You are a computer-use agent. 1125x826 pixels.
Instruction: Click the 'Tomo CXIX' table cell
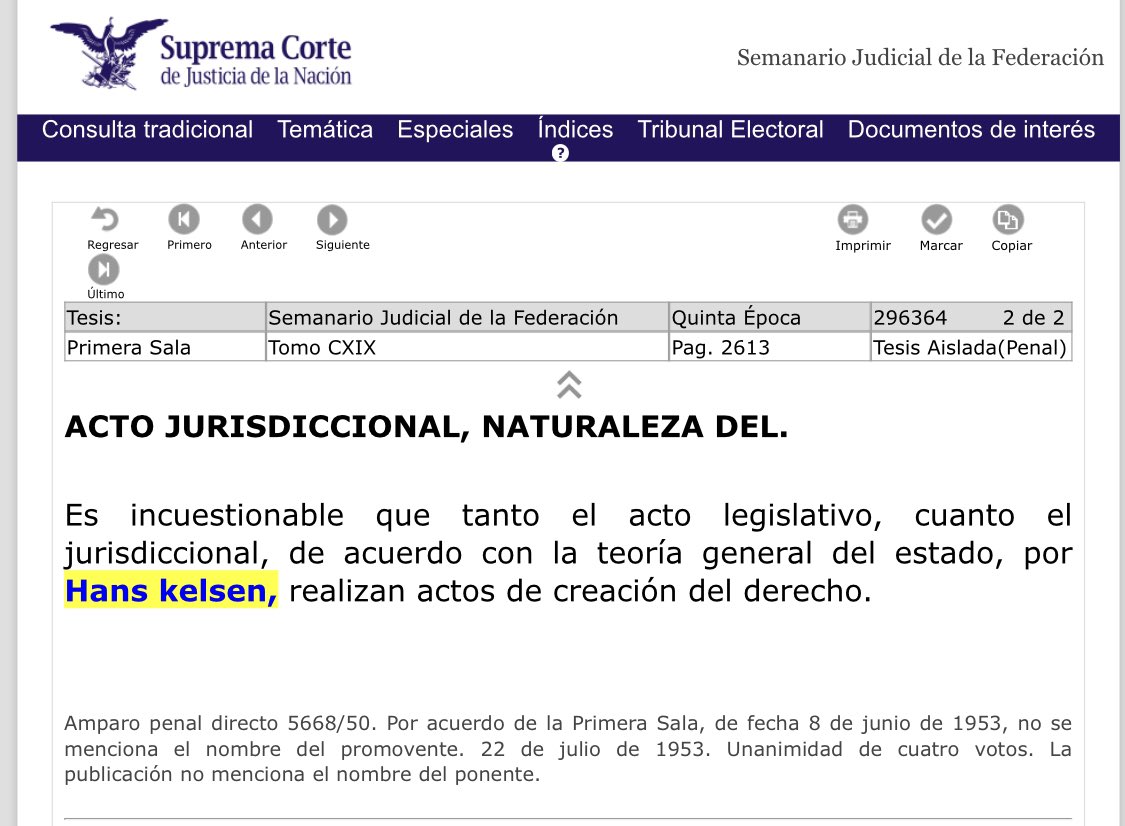click(467, 347)
